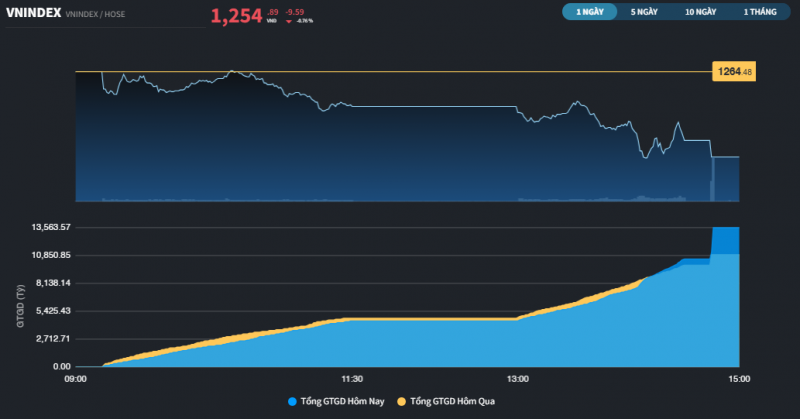Image resolution: width=800 pixels, height=419 pixels.
Task: Click the blue Hôm Nay legend dot
Action: (292, 401)
